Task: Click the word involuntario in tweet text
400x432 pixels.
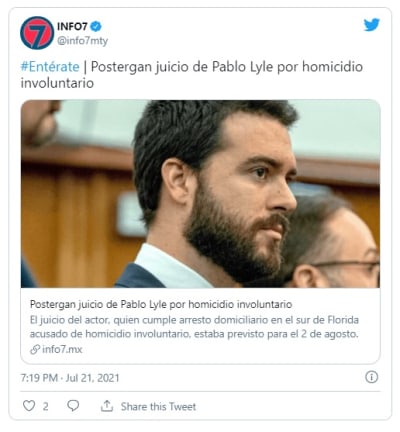Action: tap(57, 83)
